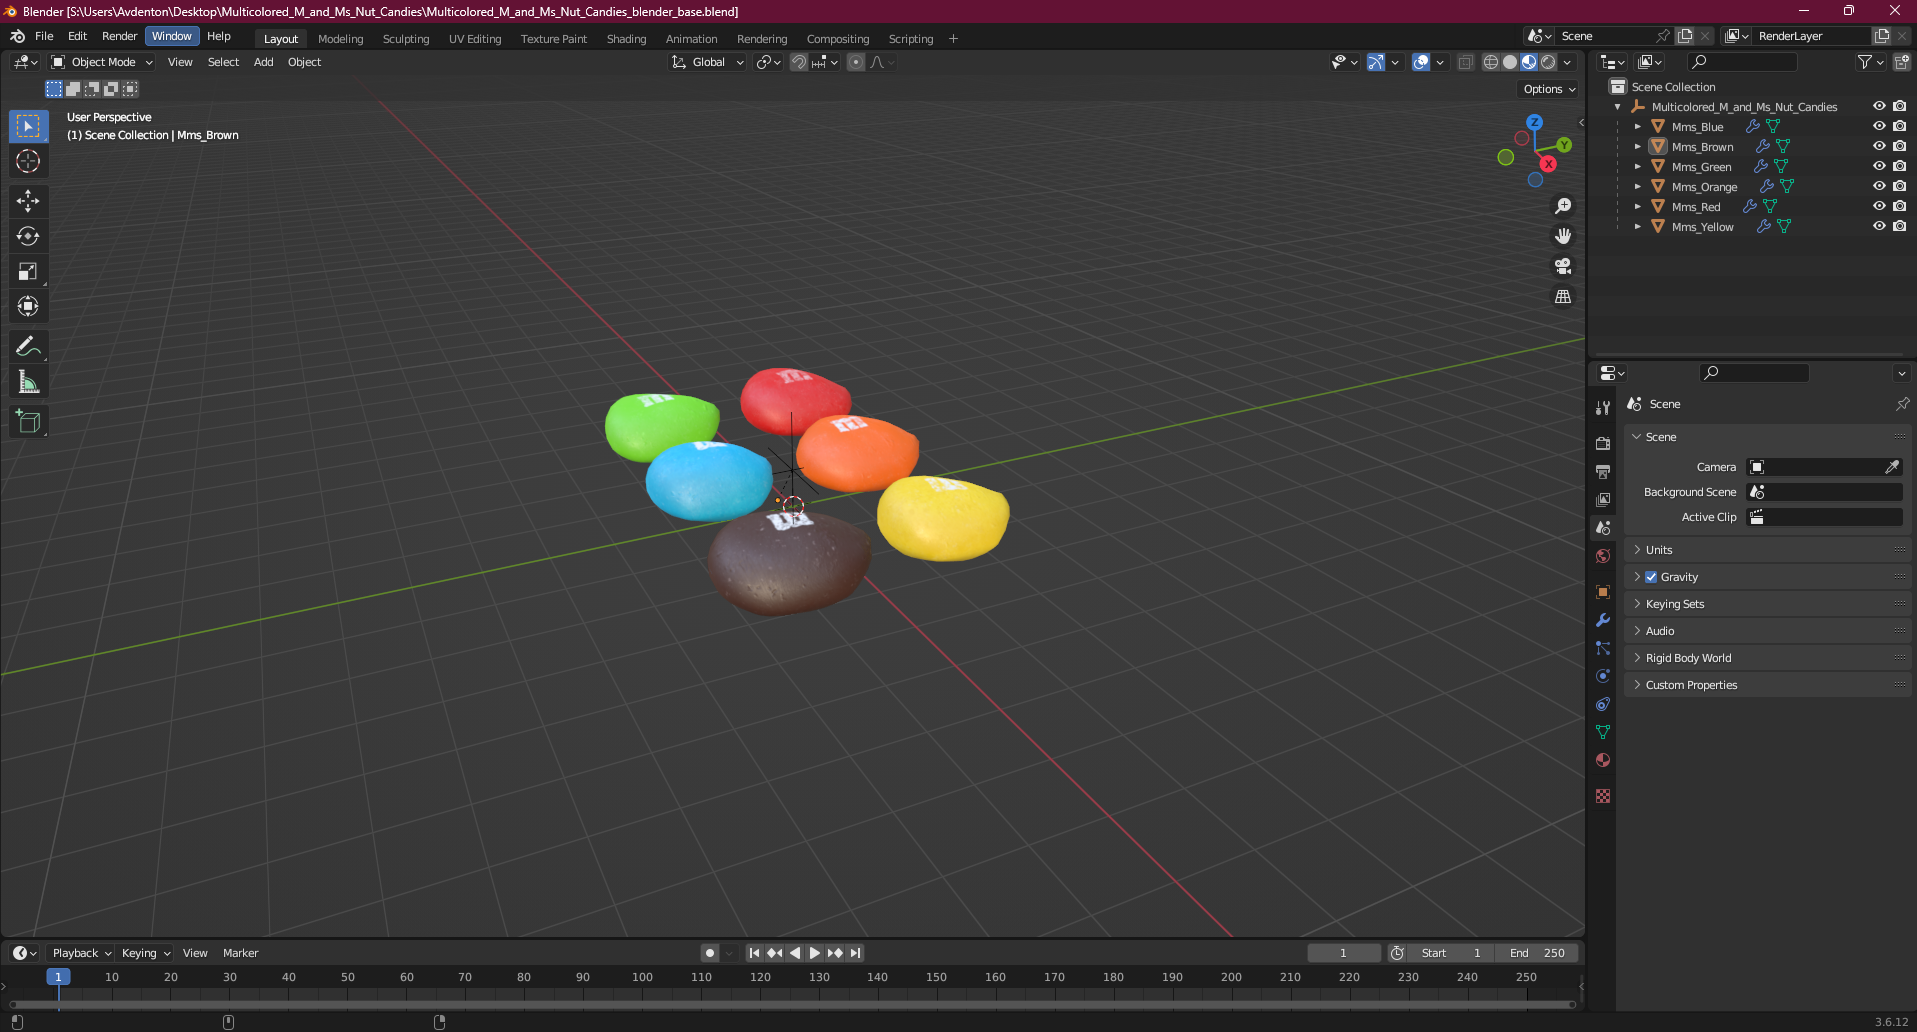
Task: Select the Annotate tool
Action: (x=28, y=347)
